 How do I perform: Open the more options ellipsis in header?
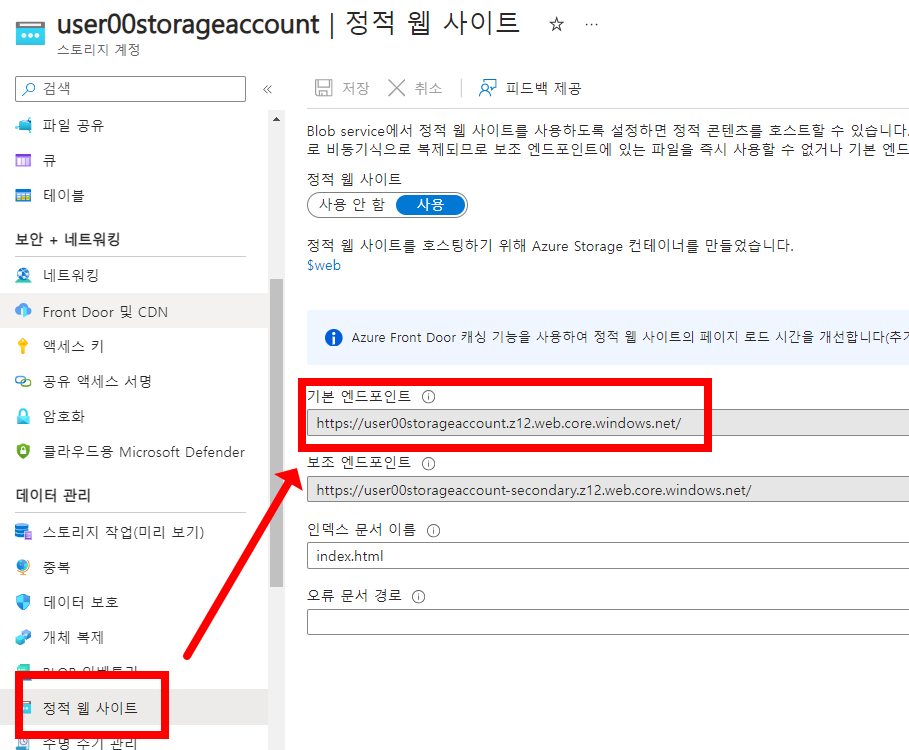pos(591,24)
